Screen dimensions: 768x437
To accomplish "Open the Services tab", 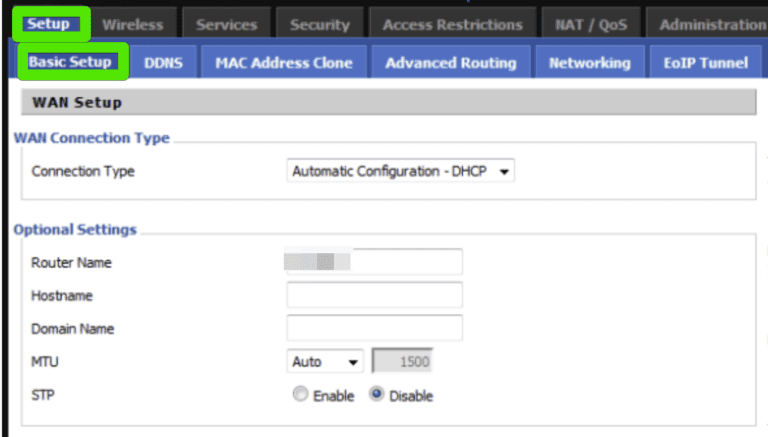I will pos(226,24).
